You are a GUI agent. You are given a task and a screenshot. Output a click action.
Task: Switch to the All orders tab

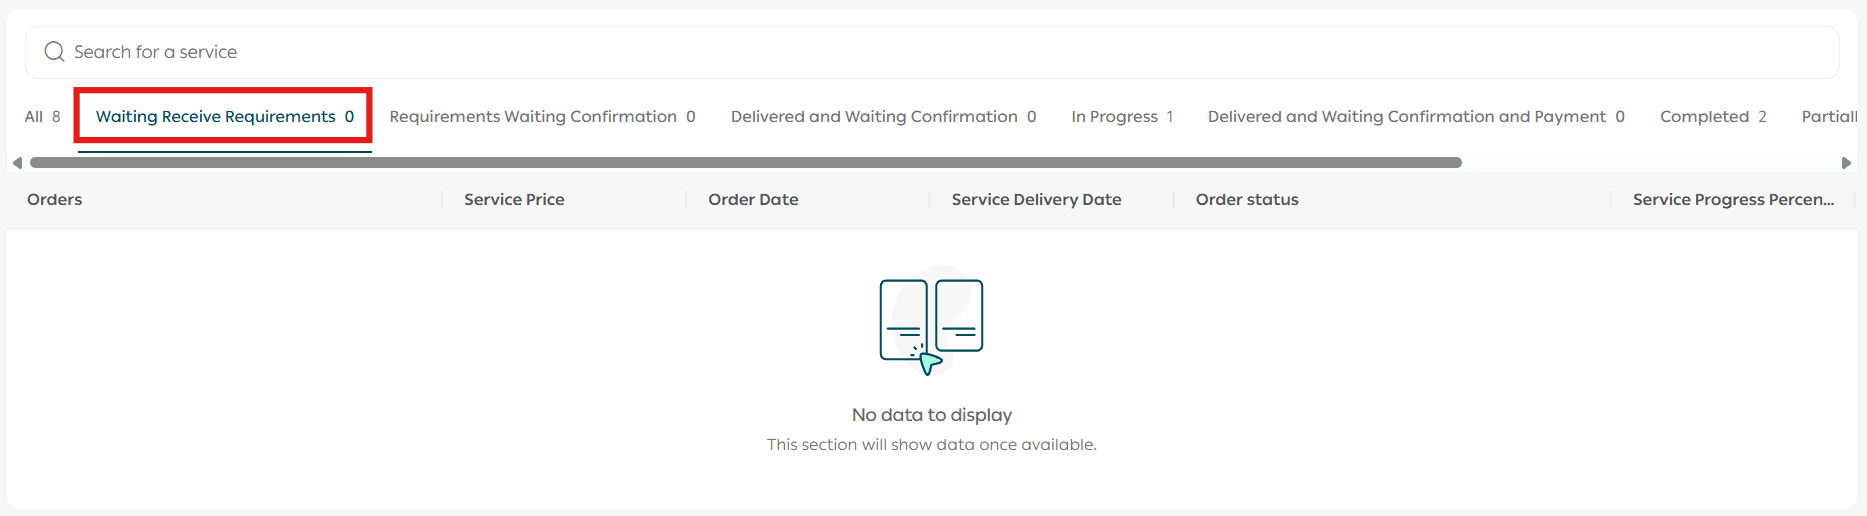(42, 117)
